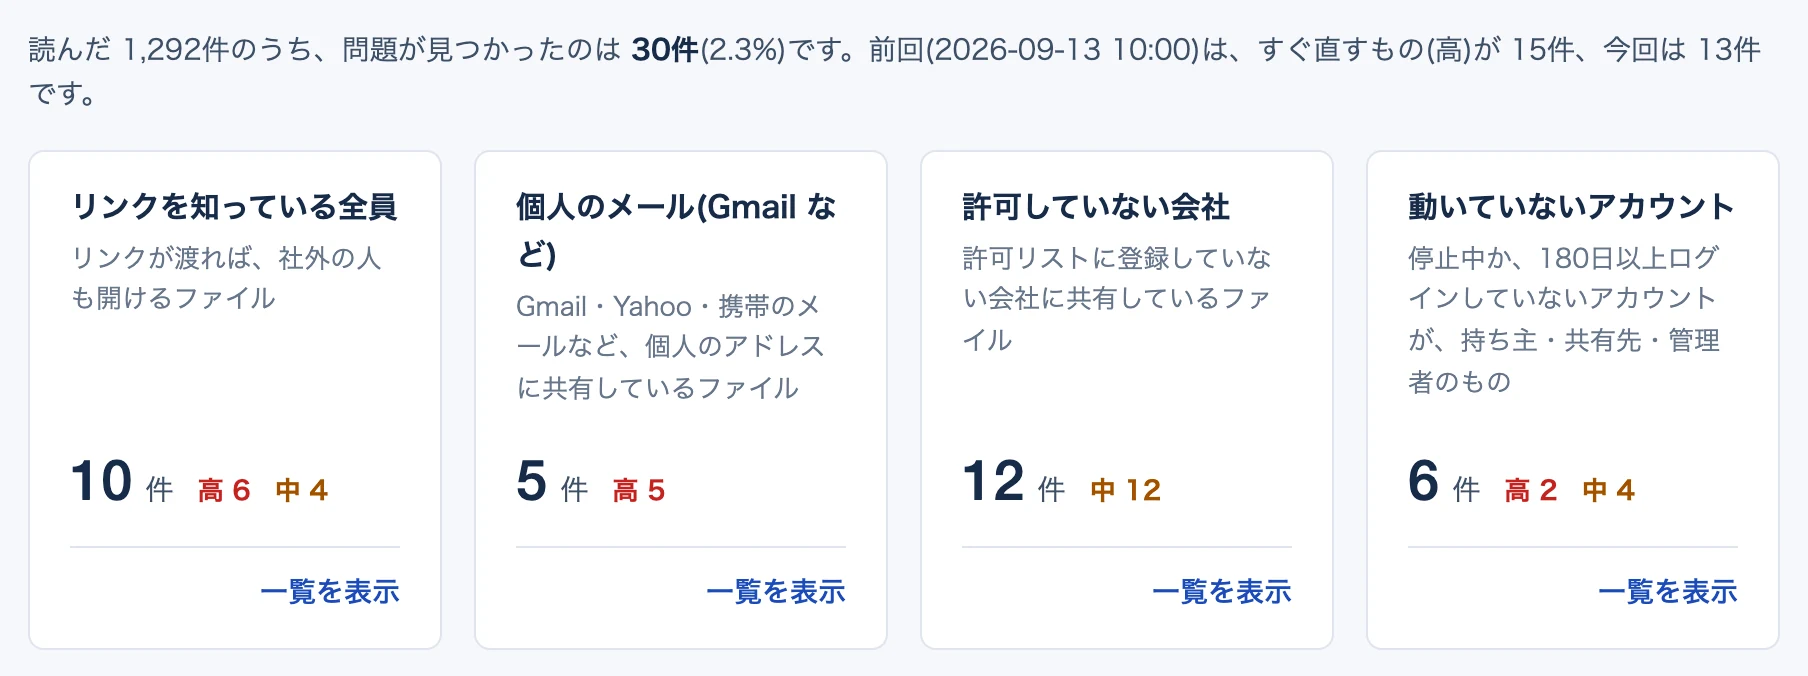Select the 中 4 badge in link-sharing card
The height and width of the screenshot is (676, 1808).
[x=302, y=490]
